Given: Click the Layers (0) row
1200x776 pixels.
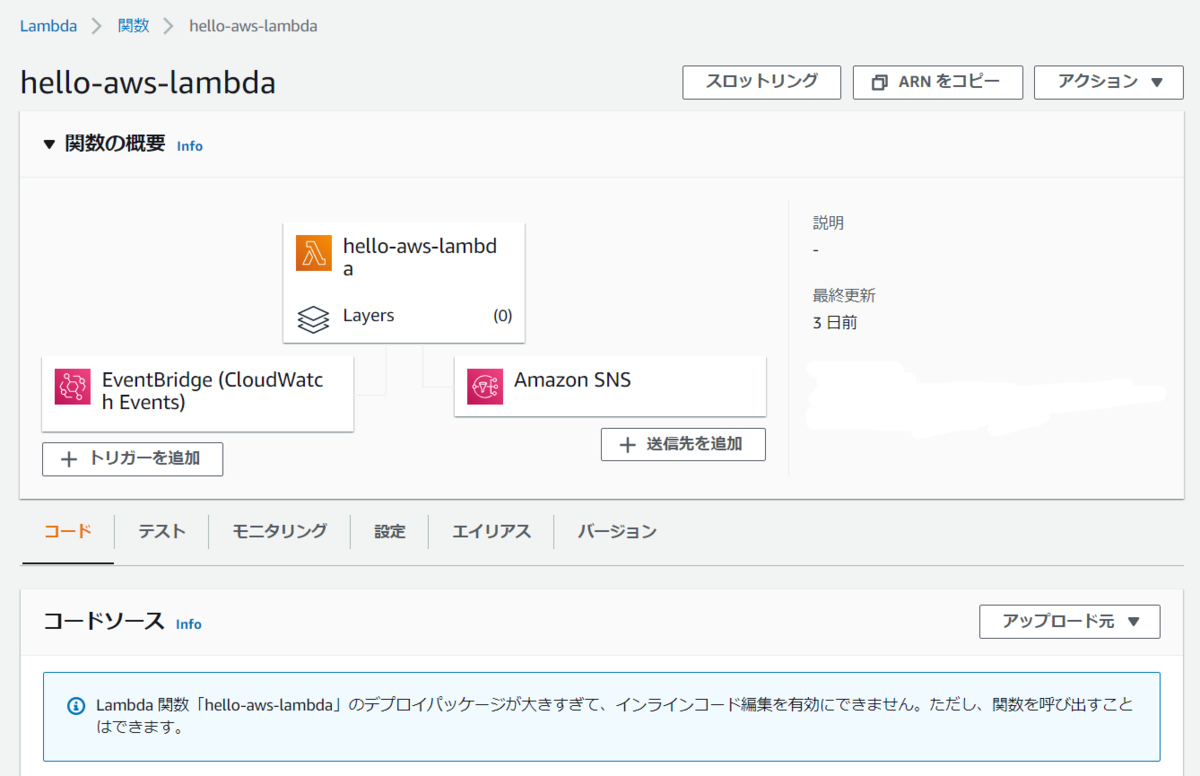Looking at the screenshot, I should coord(404,316).
